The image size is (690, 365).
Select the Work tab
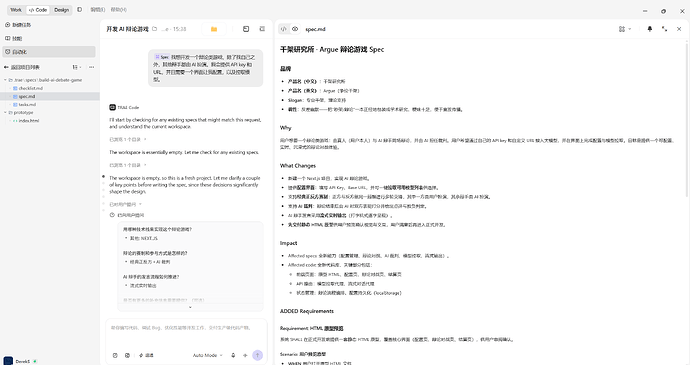coord(16,10)
